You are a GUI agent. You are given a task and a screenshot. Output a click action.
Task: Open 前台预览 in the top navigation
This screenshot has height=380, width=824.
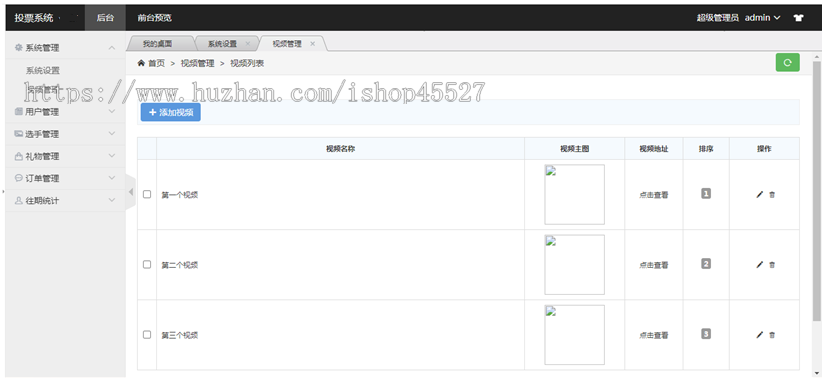(x=154, y=18)
